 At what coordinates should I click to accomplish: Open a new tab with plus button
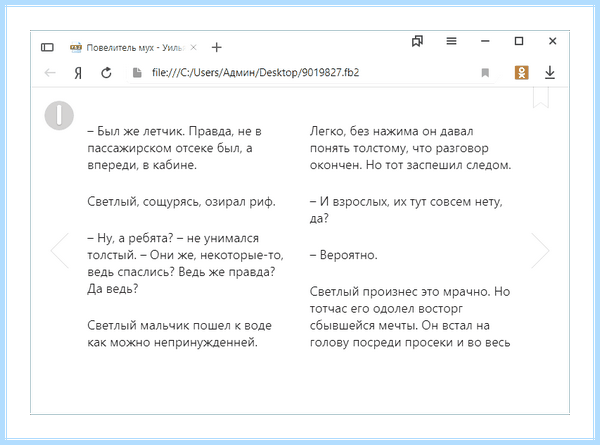[x=217, y=47]
